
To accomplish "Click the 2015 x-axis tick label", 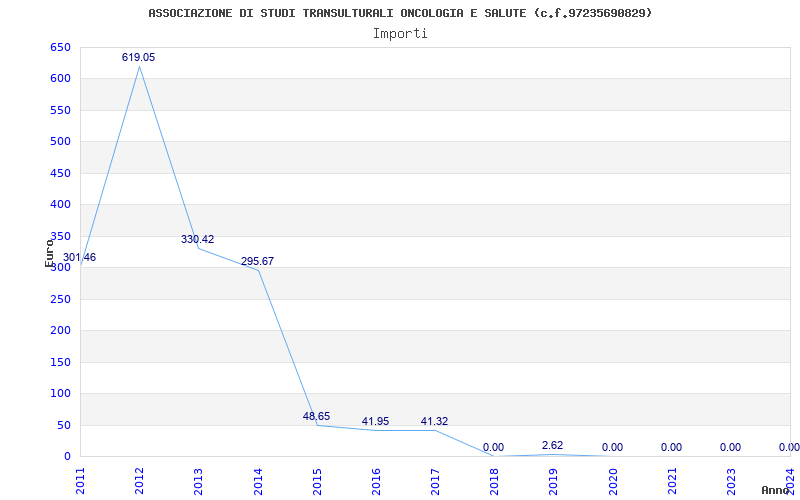I will pos(317,482).
